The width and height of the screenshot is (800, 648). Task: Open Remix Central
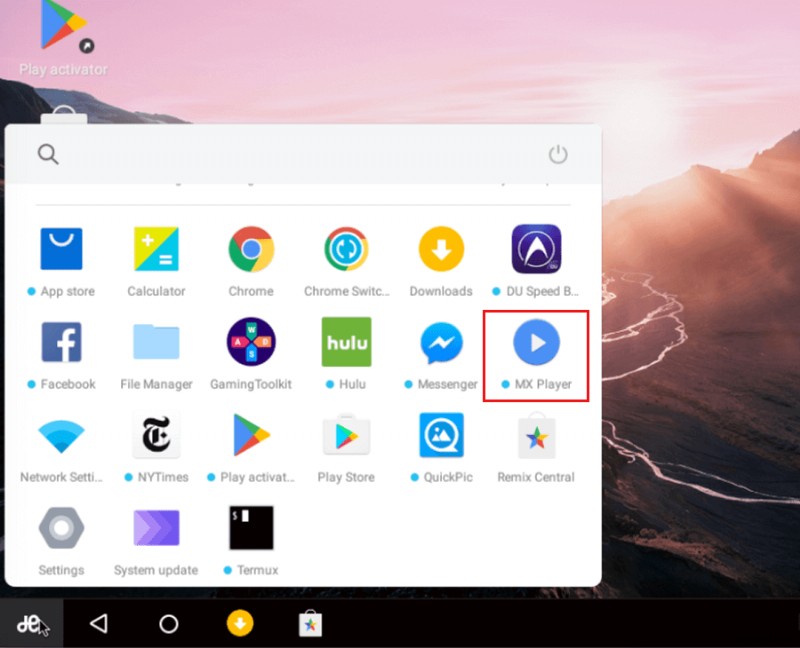535,435
